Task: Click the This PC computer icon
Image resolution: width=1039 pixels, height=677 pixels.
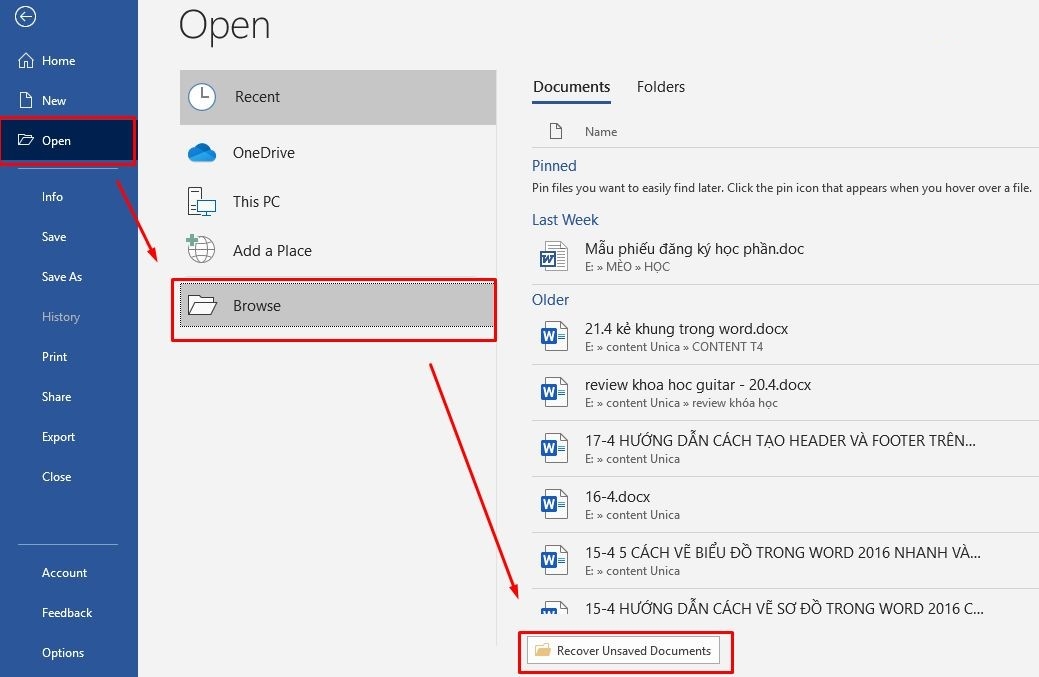Action: (x=201, y=201)
